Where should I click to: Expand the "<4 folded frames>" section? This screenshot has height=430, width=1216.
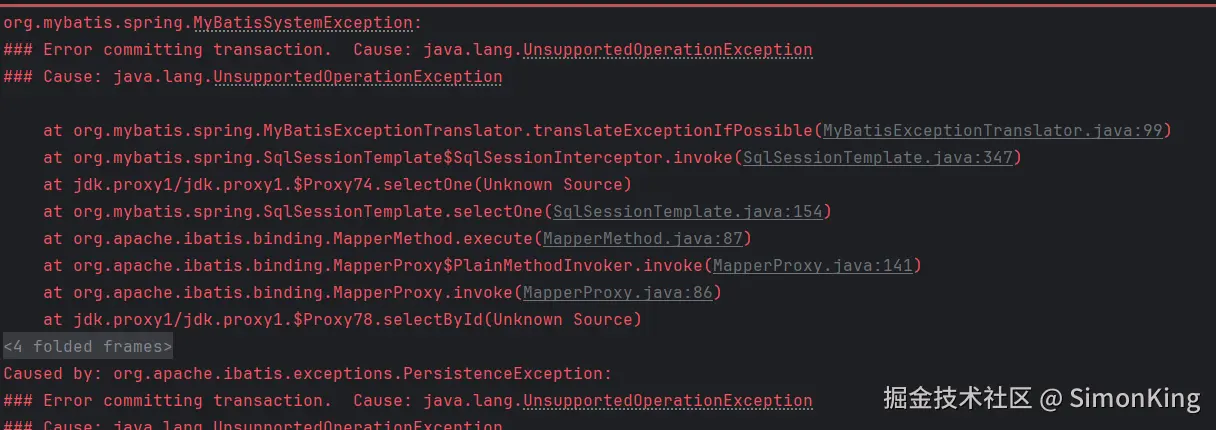click(88, 346)
